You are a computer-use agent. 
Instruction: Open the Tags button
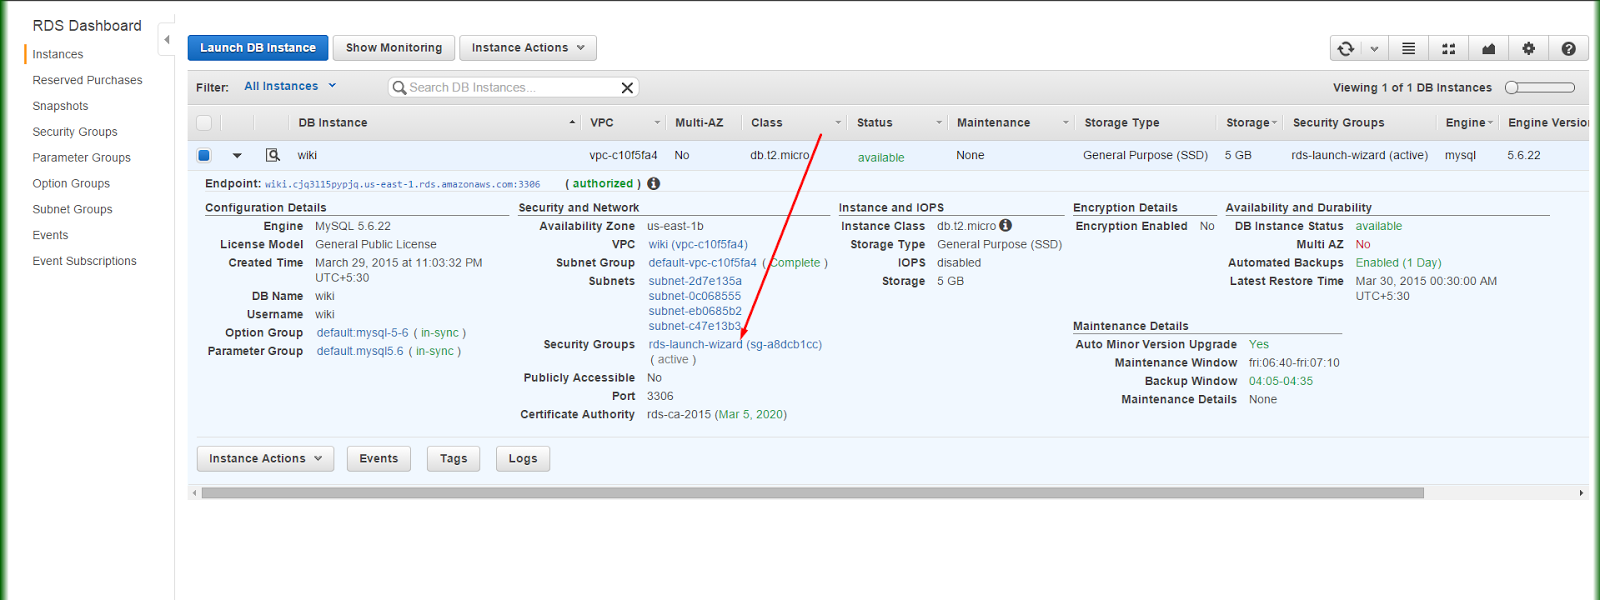pos(454,458)
